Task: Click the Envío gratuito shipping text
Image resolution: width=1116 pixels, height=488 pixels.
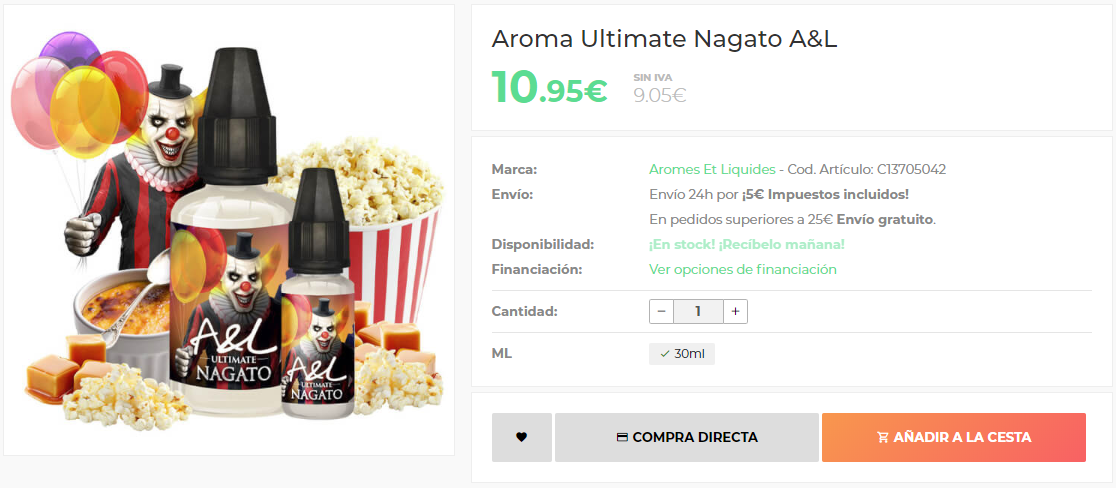Action: (884, 219)
